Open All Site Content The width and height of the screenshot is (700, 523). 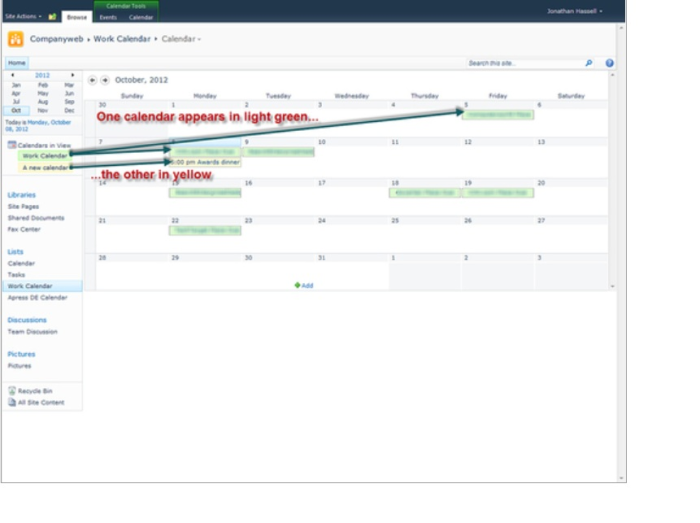pyautogui.click(x=41, y=403)
